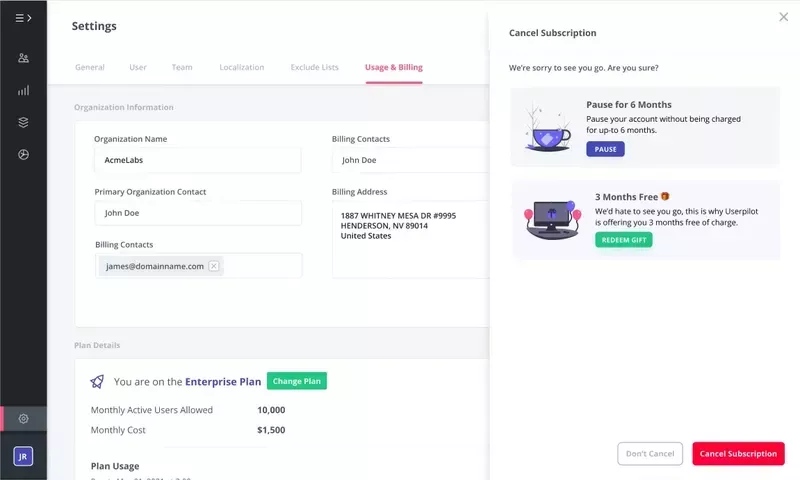Image resolution: width=800 pixels, height=480 pixels.
Task: Open the analytics bar chart icon
Action: (x=23, y=90)
